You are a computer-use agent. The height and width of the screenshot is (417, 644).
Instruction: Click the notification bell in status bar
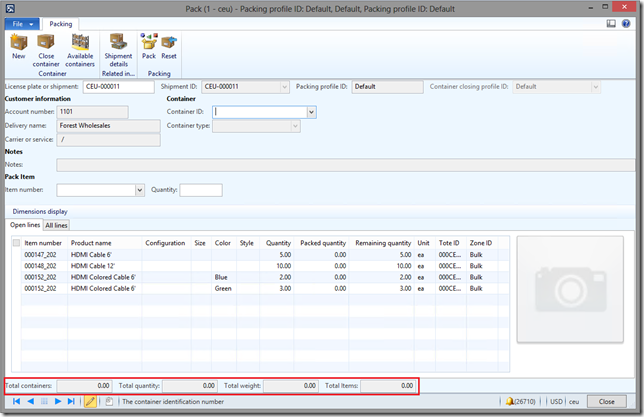point(511,401)
